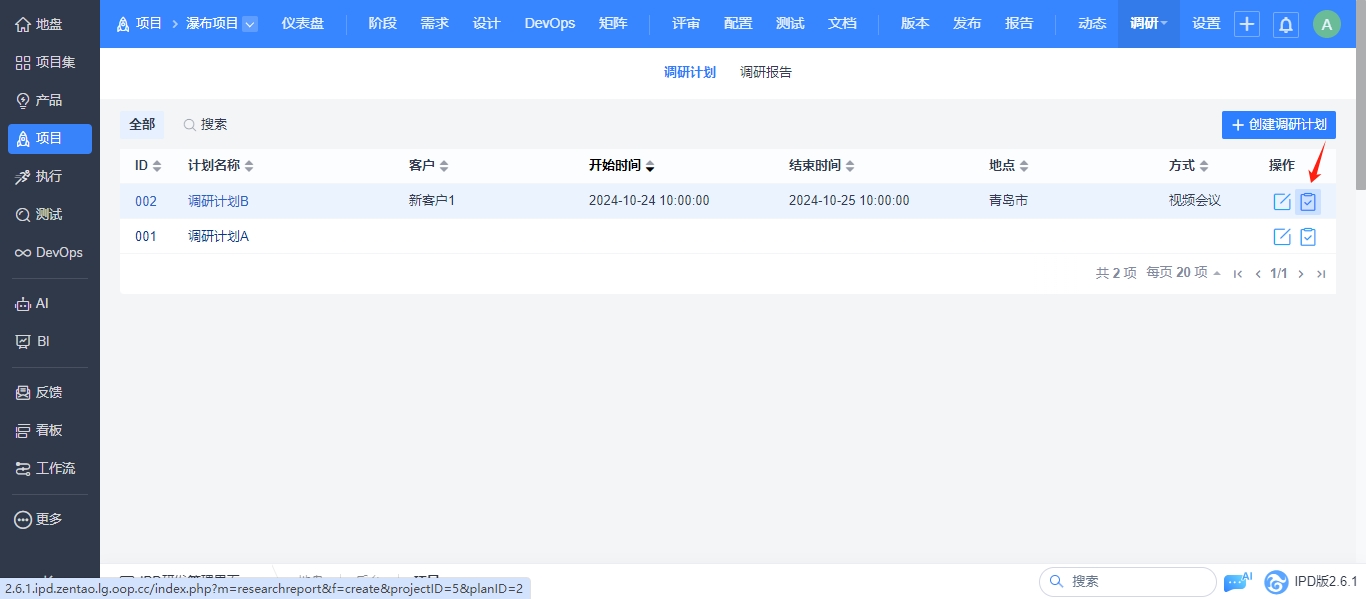
Task: Click the create-report icon for 调研计划B
Action: pyautogui.click(x=1308, y=202)
